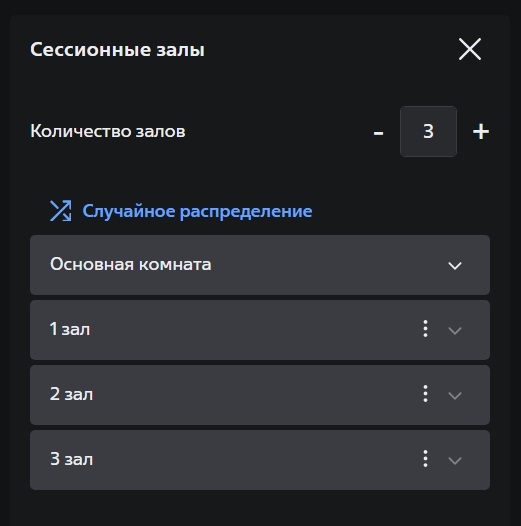
Task: Click the Случайное распределение link text
Action: (197, 211)
